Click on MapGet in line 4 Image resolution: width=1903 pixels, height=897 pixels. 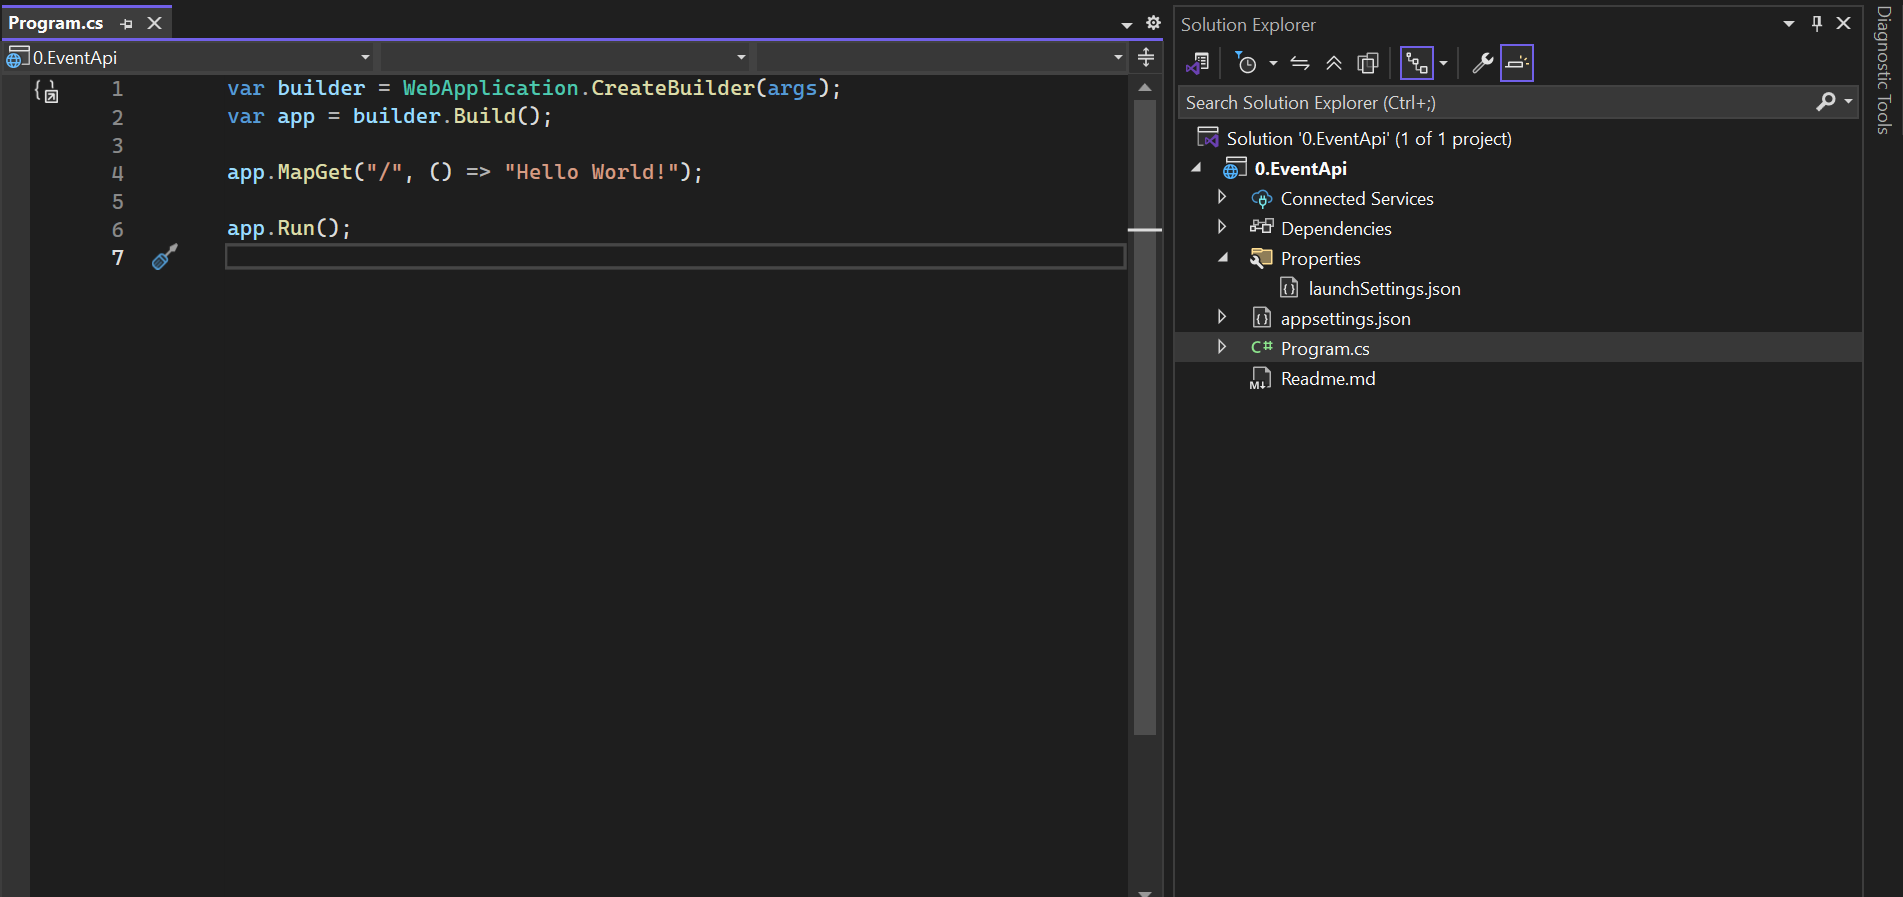(x=315, y=172)
